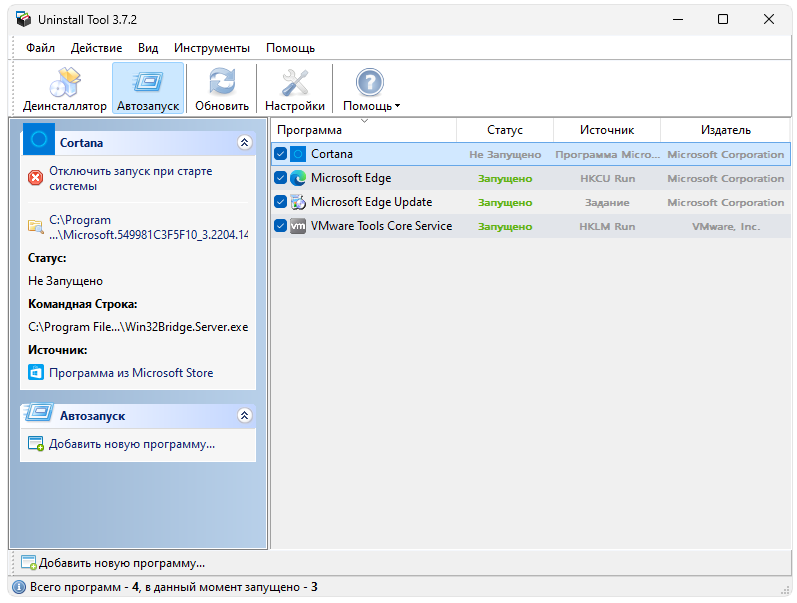Toggle the Microsoft Edge checkbox
Viewport: 797px width, 603px height.
pyautogui.click(x=281, y=178)
